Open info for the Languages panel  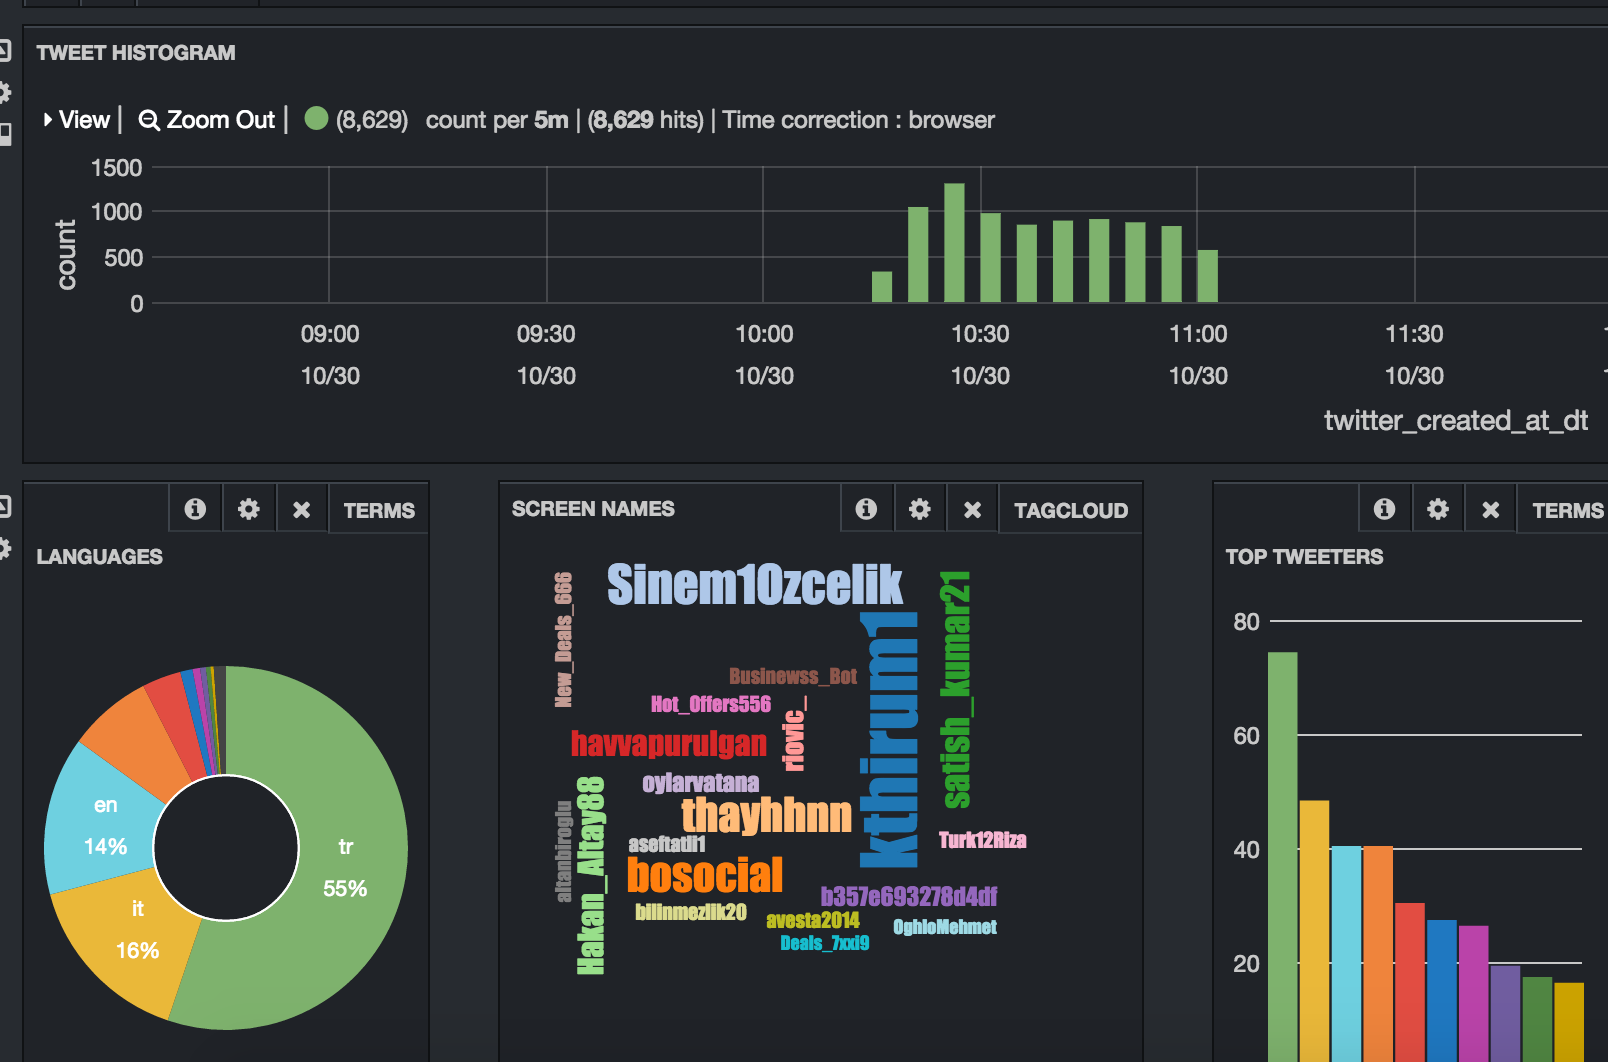194,508
